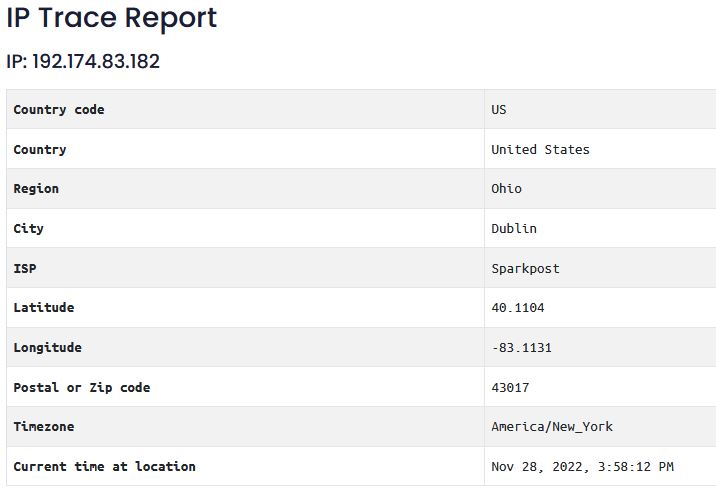Select the IP address 192.174.83.182 text
716x493 pixels.
[x=96, y=62]
